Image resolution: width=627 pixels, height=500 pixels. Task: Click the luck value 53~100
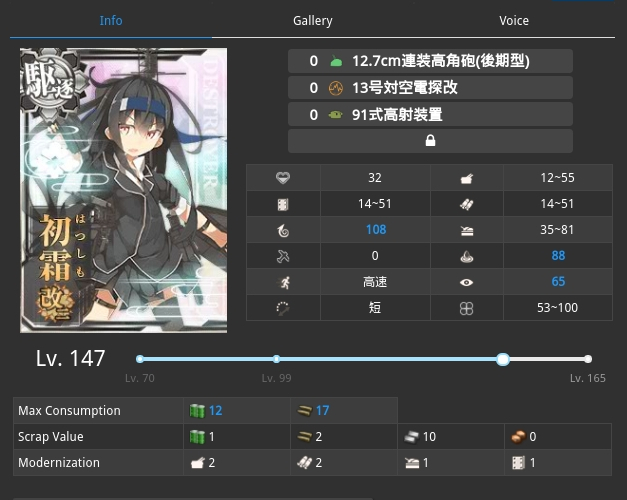[x=557, y=308]
